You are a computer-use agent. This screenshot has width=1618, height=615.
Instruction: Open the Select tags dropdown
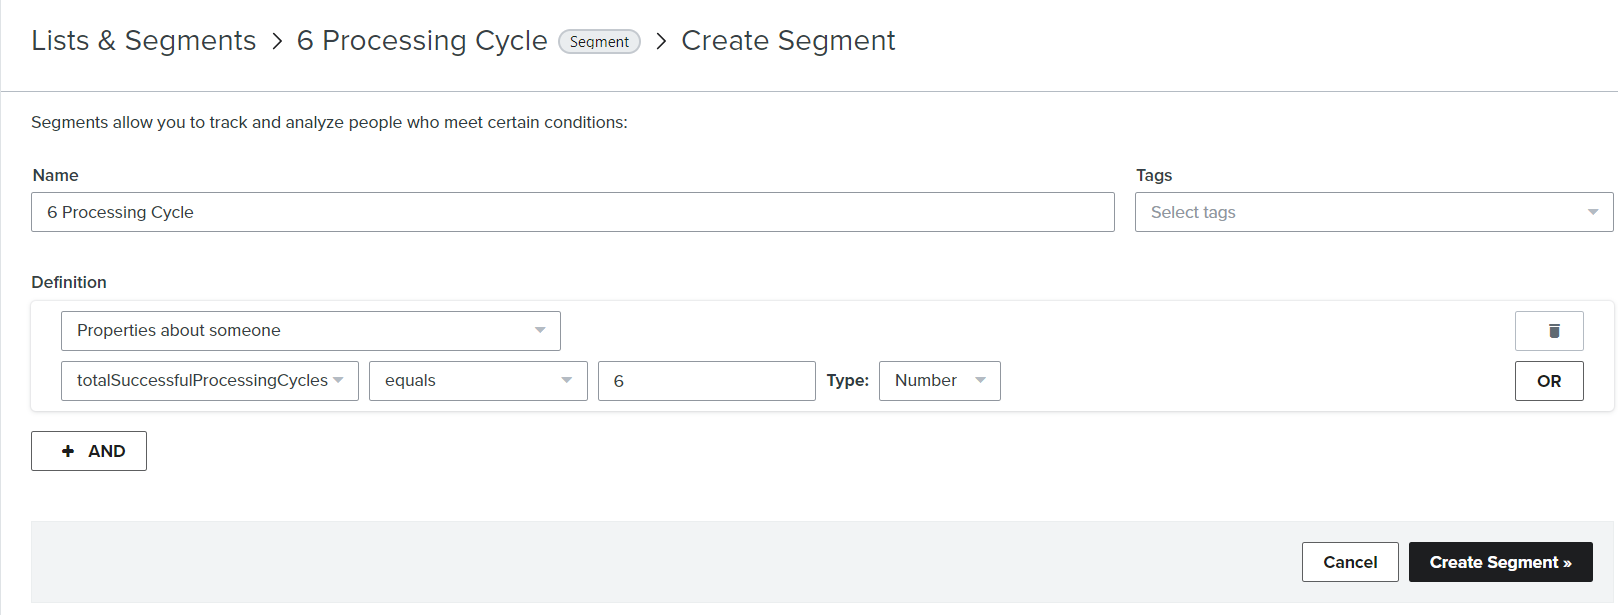(x=1374, y=212)
